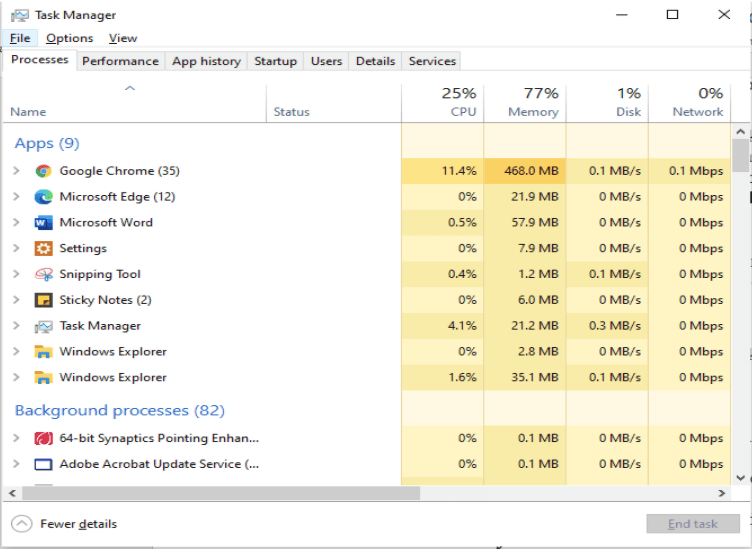Click the Adobe Acrobat Update Service icon
This screenshot has height=551, width=752.
[43, 464]
